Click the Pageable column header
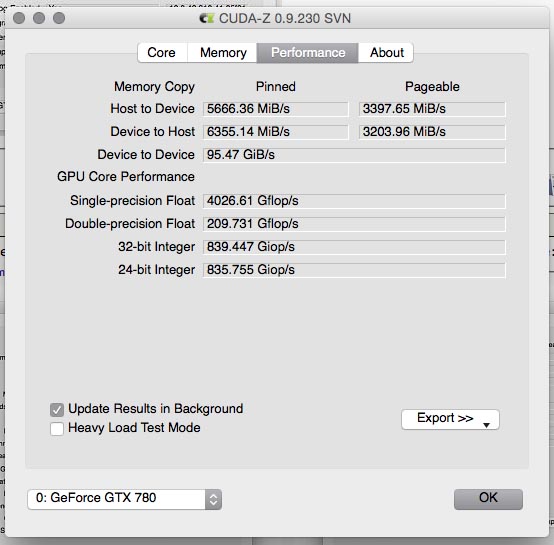The height and width of the screenshot is (545, 554). [x=432, y=87]
